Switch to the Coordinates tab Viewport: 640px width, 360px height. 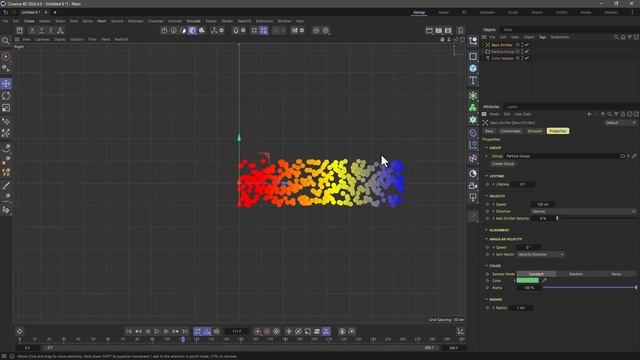(510, 131)
